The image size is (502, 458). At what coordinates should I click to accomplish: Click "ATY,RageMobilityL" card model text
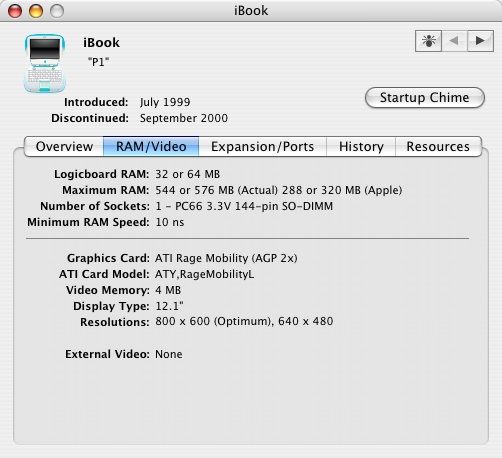click(x=204, y=274)
